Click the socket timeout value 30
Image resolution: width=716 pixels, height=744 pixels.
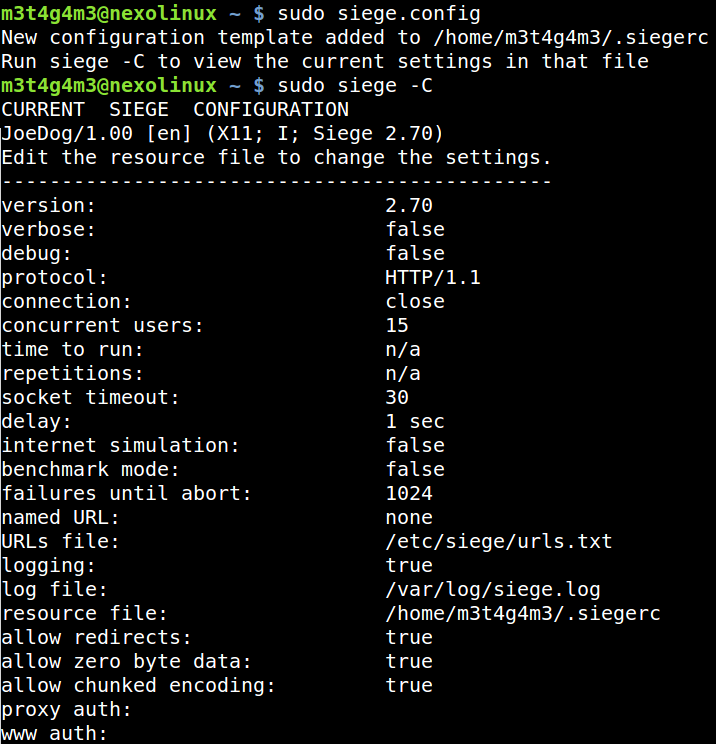tap(397, 397)
